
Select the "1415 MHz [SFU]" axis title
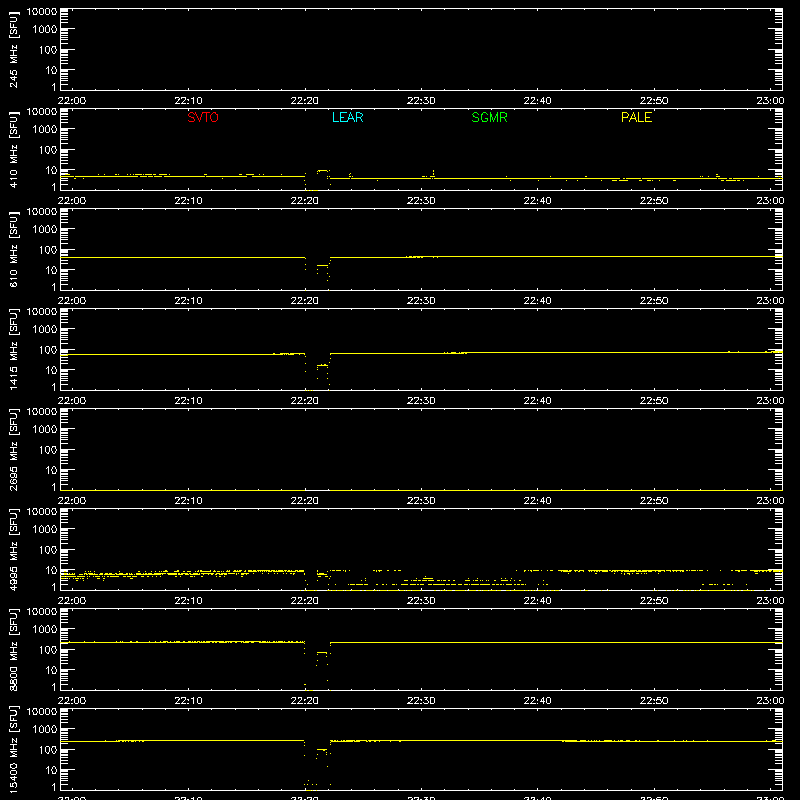[x=14, y=350]
